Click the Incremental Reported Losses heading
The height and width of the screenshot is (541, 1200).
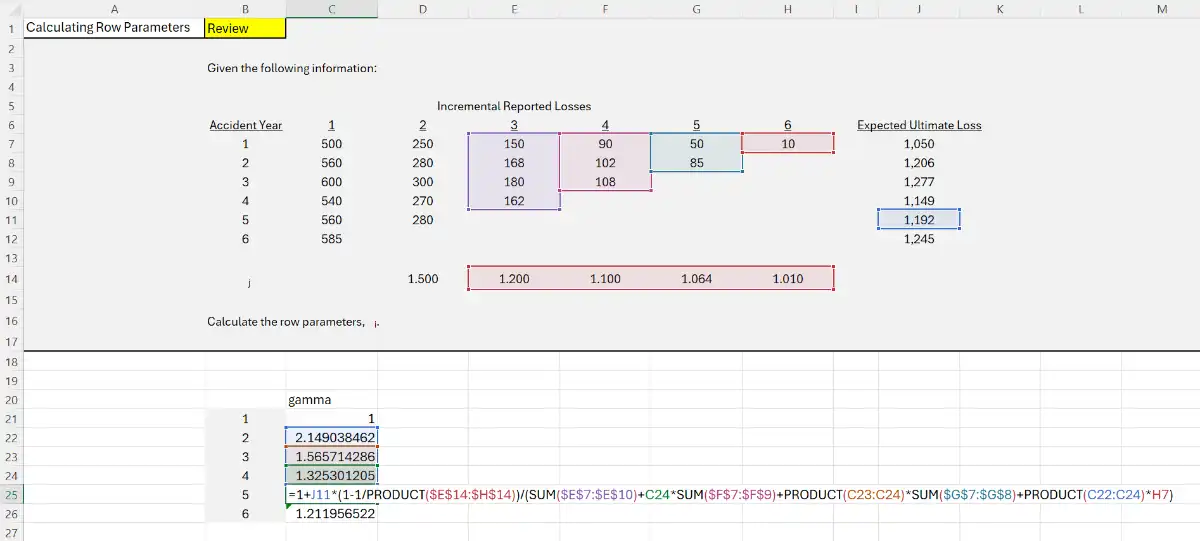(x=513, y=106)
